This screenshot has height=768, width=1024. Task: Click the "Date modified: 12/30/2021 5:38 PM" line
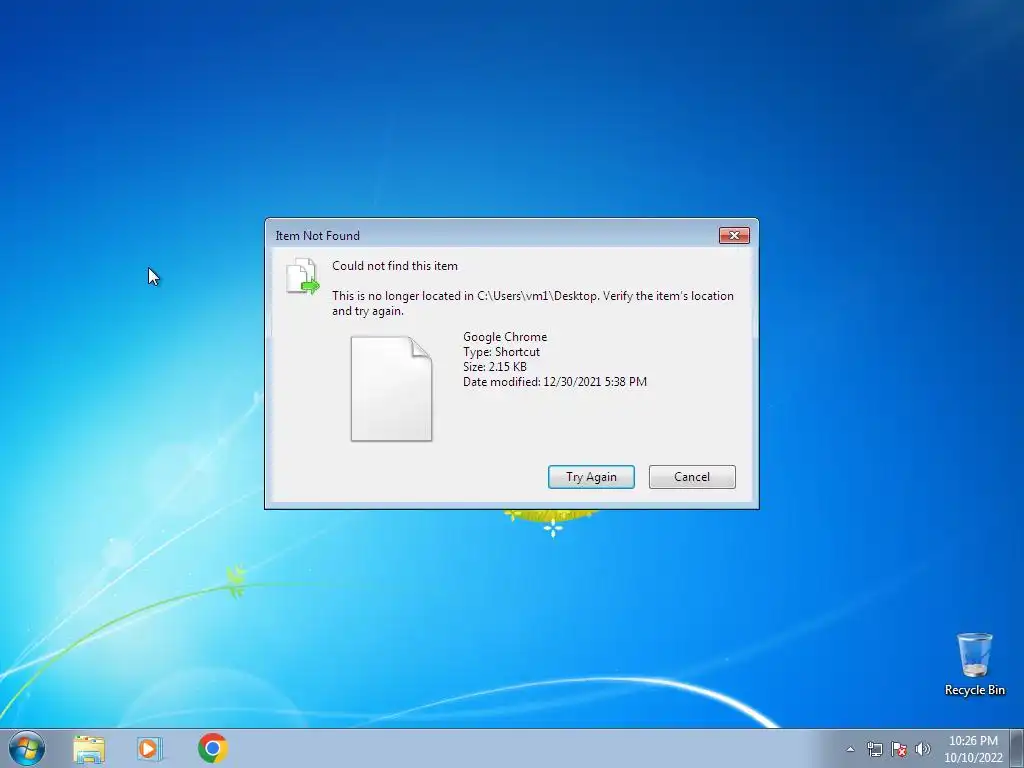555,382
